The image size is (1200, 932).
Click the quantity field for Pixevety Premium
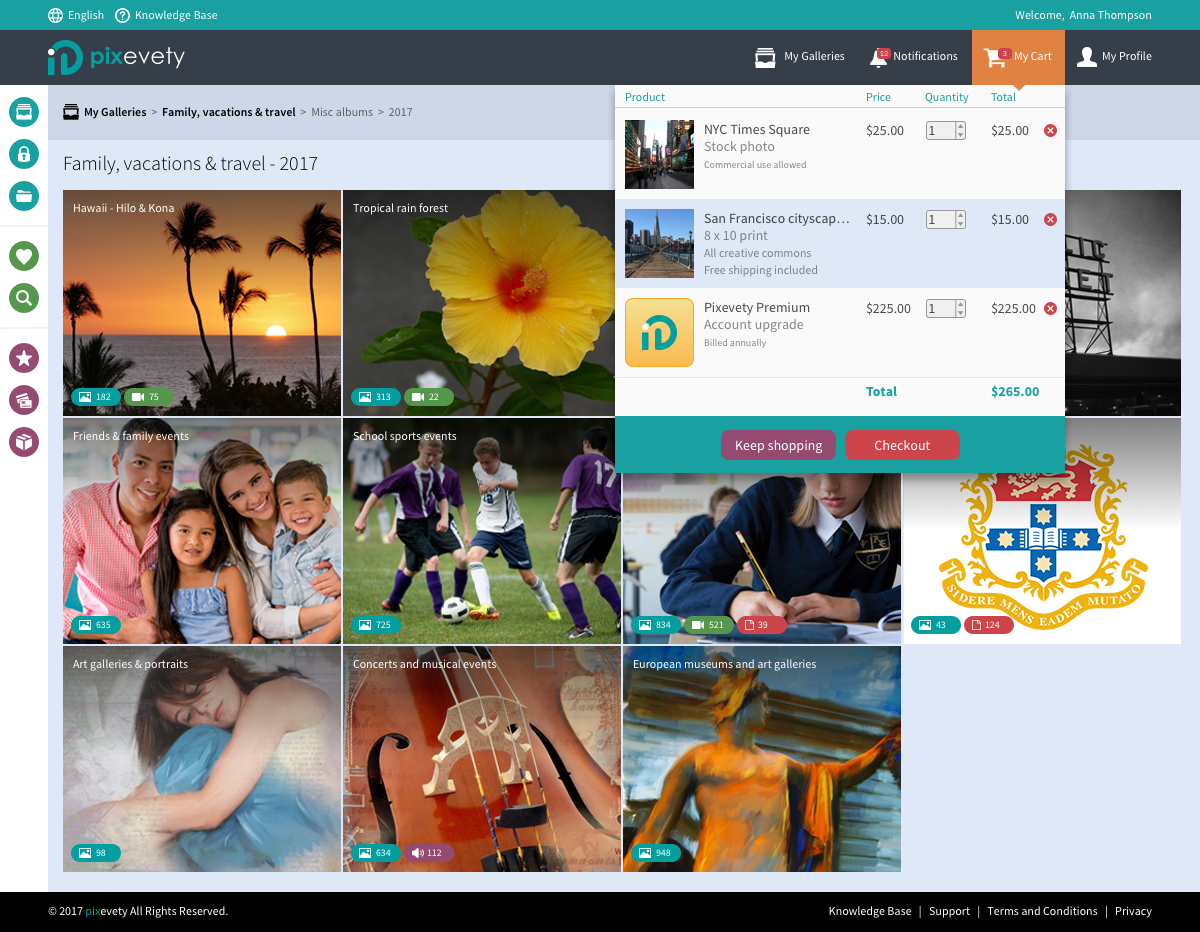tap(940, 308)
